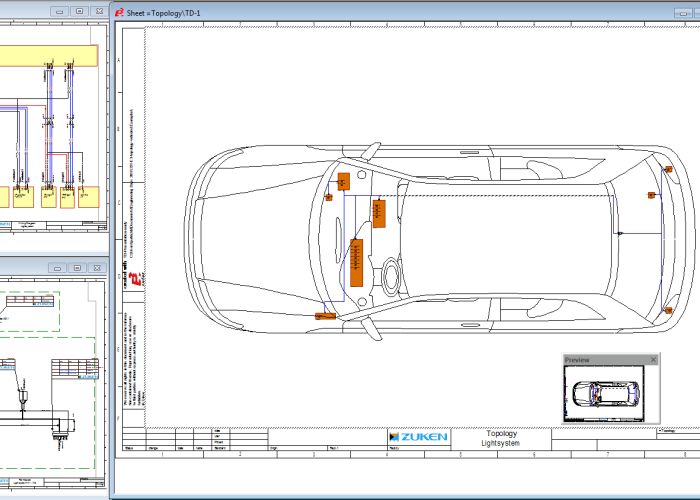The height and width of the screenshot is (500, 700).
Task: Minimize the upper-left schematic window
Action: [57, 10]
